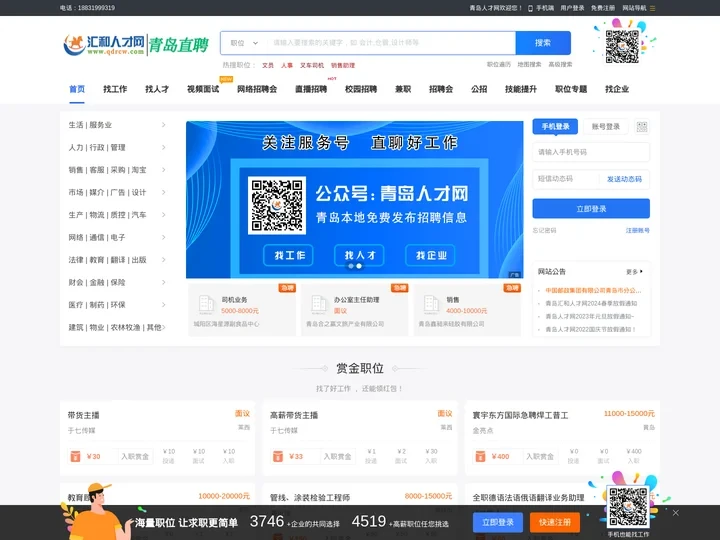The image size is (720, 540).
Task: Click 更多 in 网站公告
Action: point(634,272)
